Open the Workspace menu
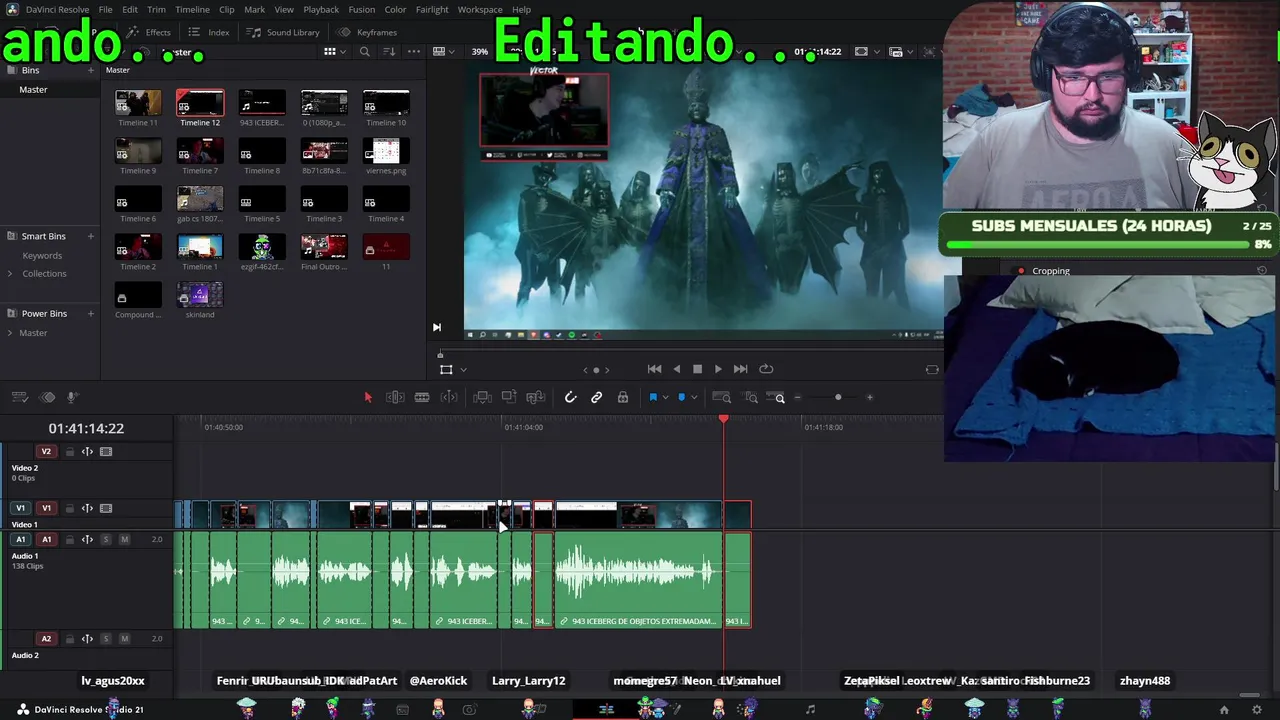The width and height of the screenshot is (1280, 720). (480, 10)
